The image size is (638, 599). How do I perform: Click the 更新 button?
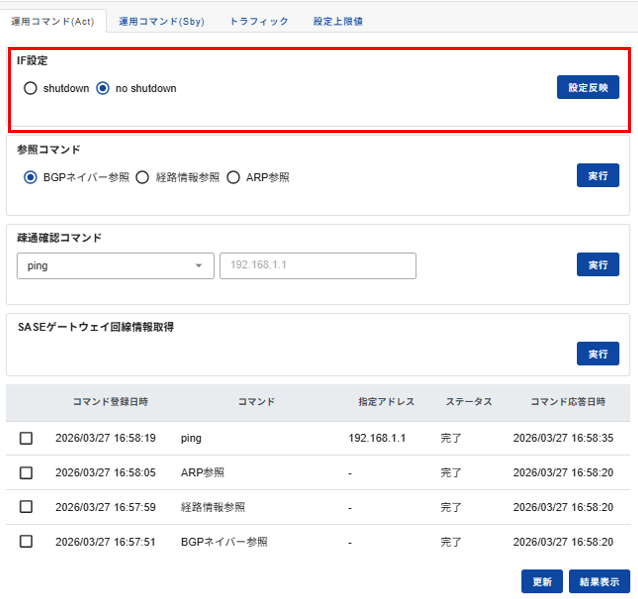pos(541,581)
